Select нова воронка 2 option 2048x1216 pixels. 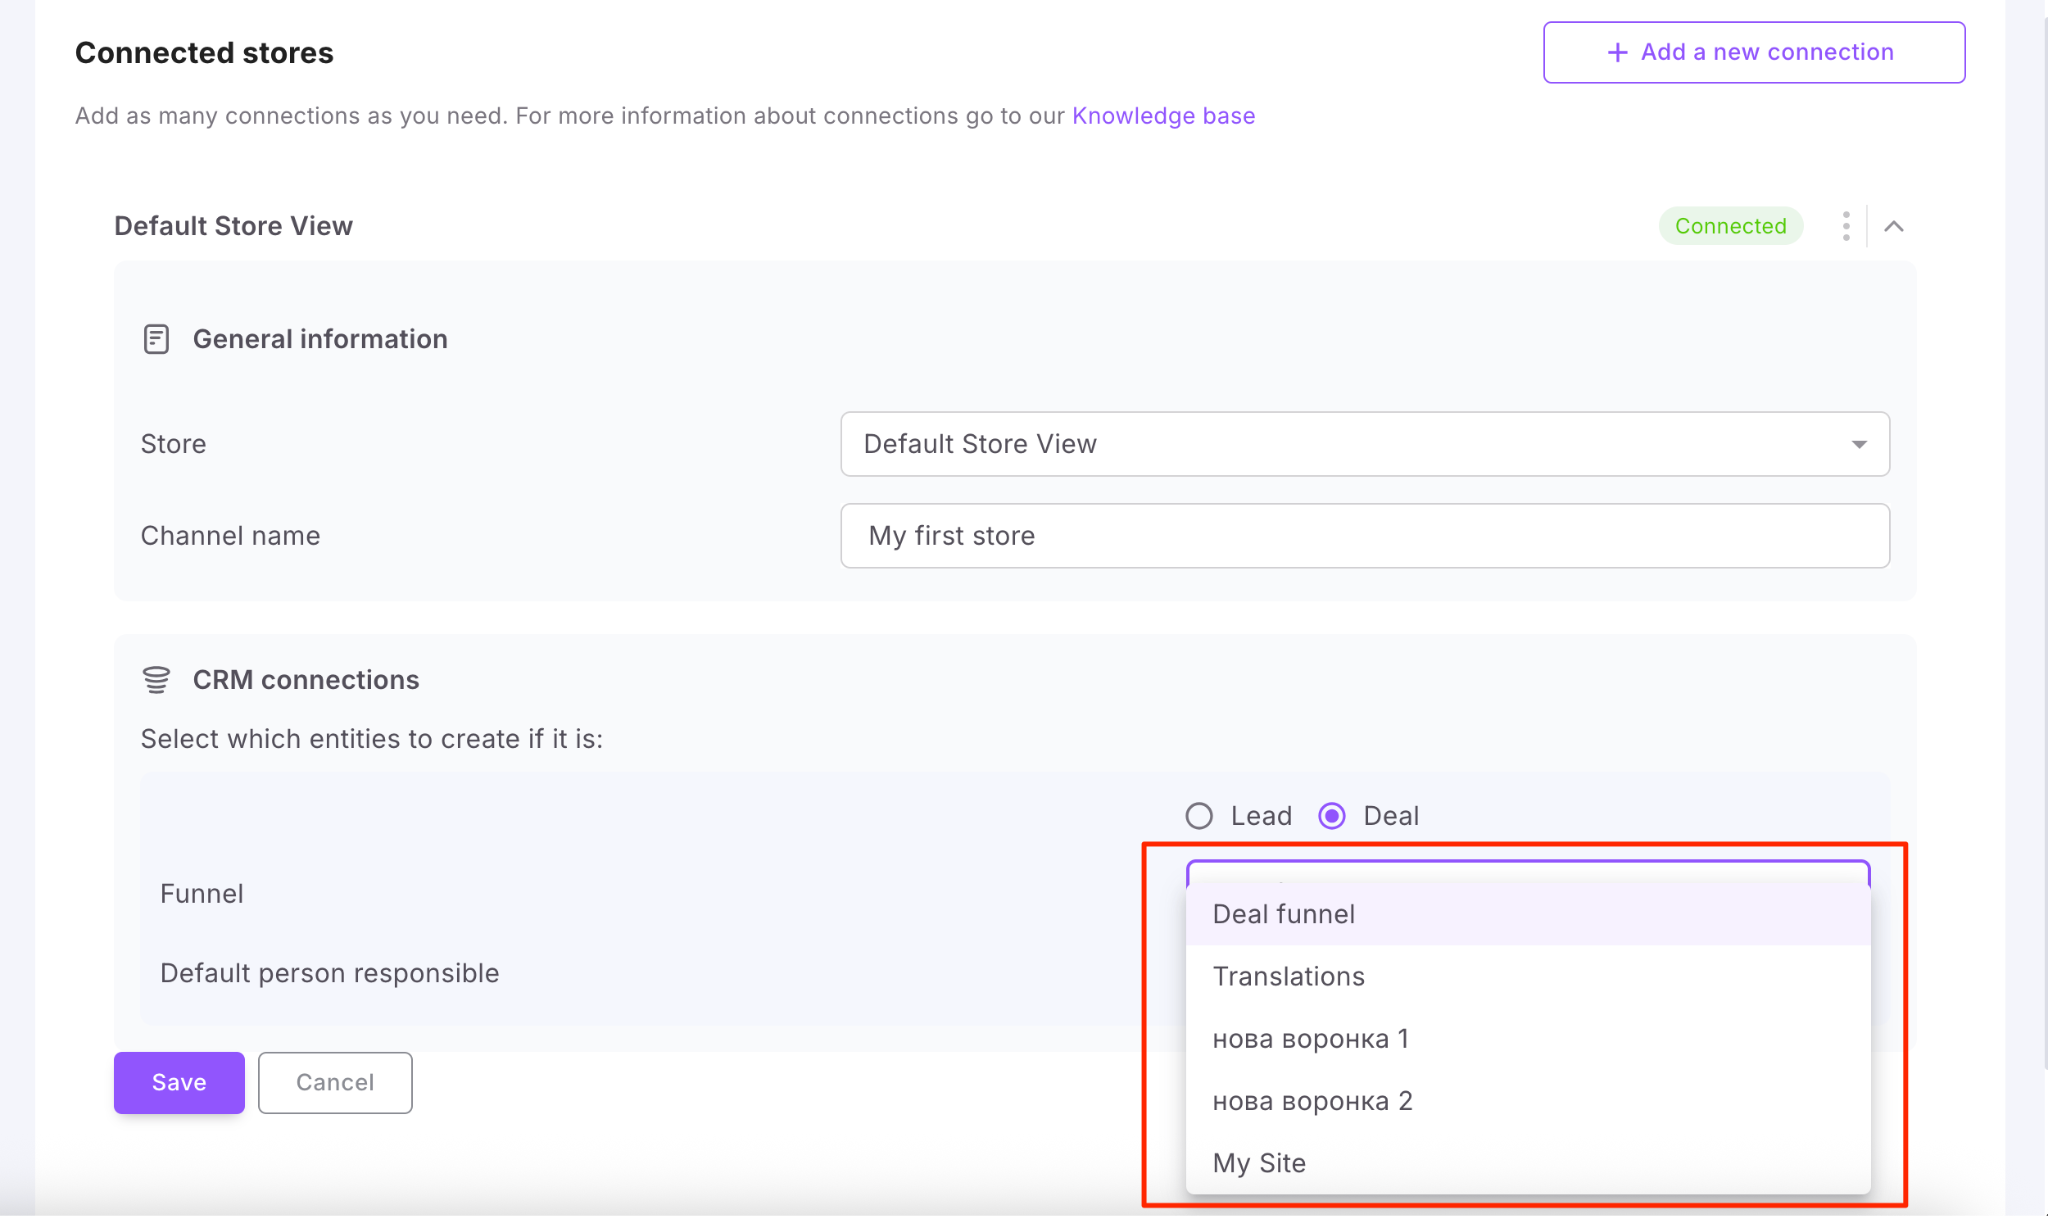(x=1312, y=1101)
